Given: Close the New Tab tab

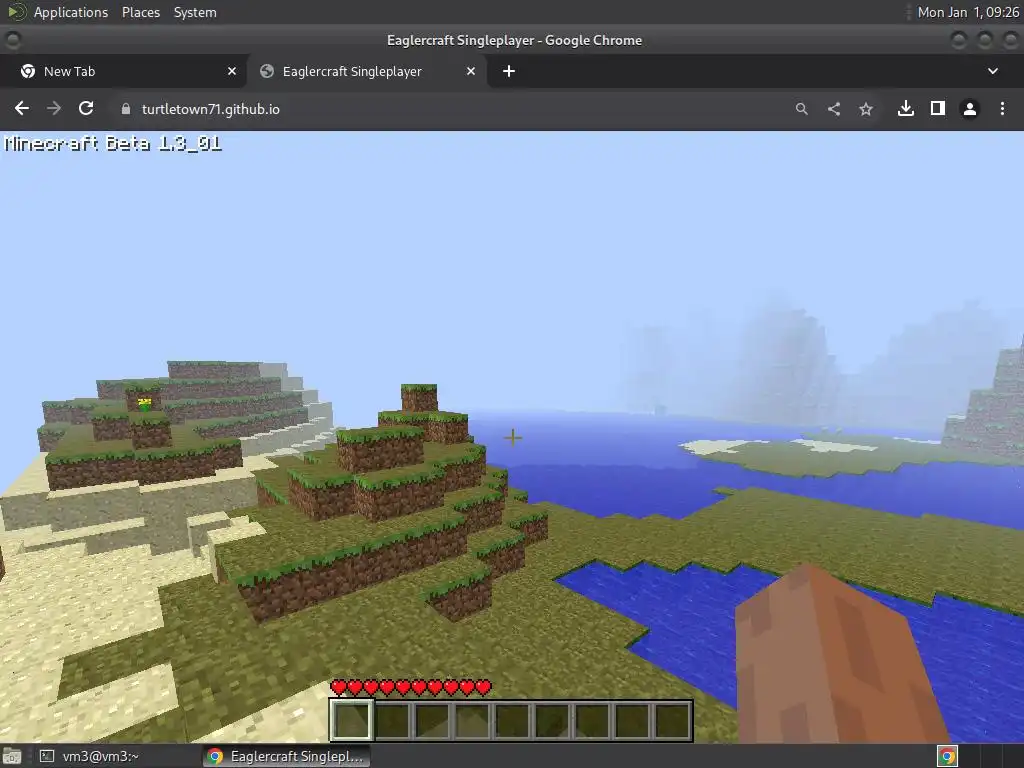Looking at the screenshot, I should (x=232, y=71).
